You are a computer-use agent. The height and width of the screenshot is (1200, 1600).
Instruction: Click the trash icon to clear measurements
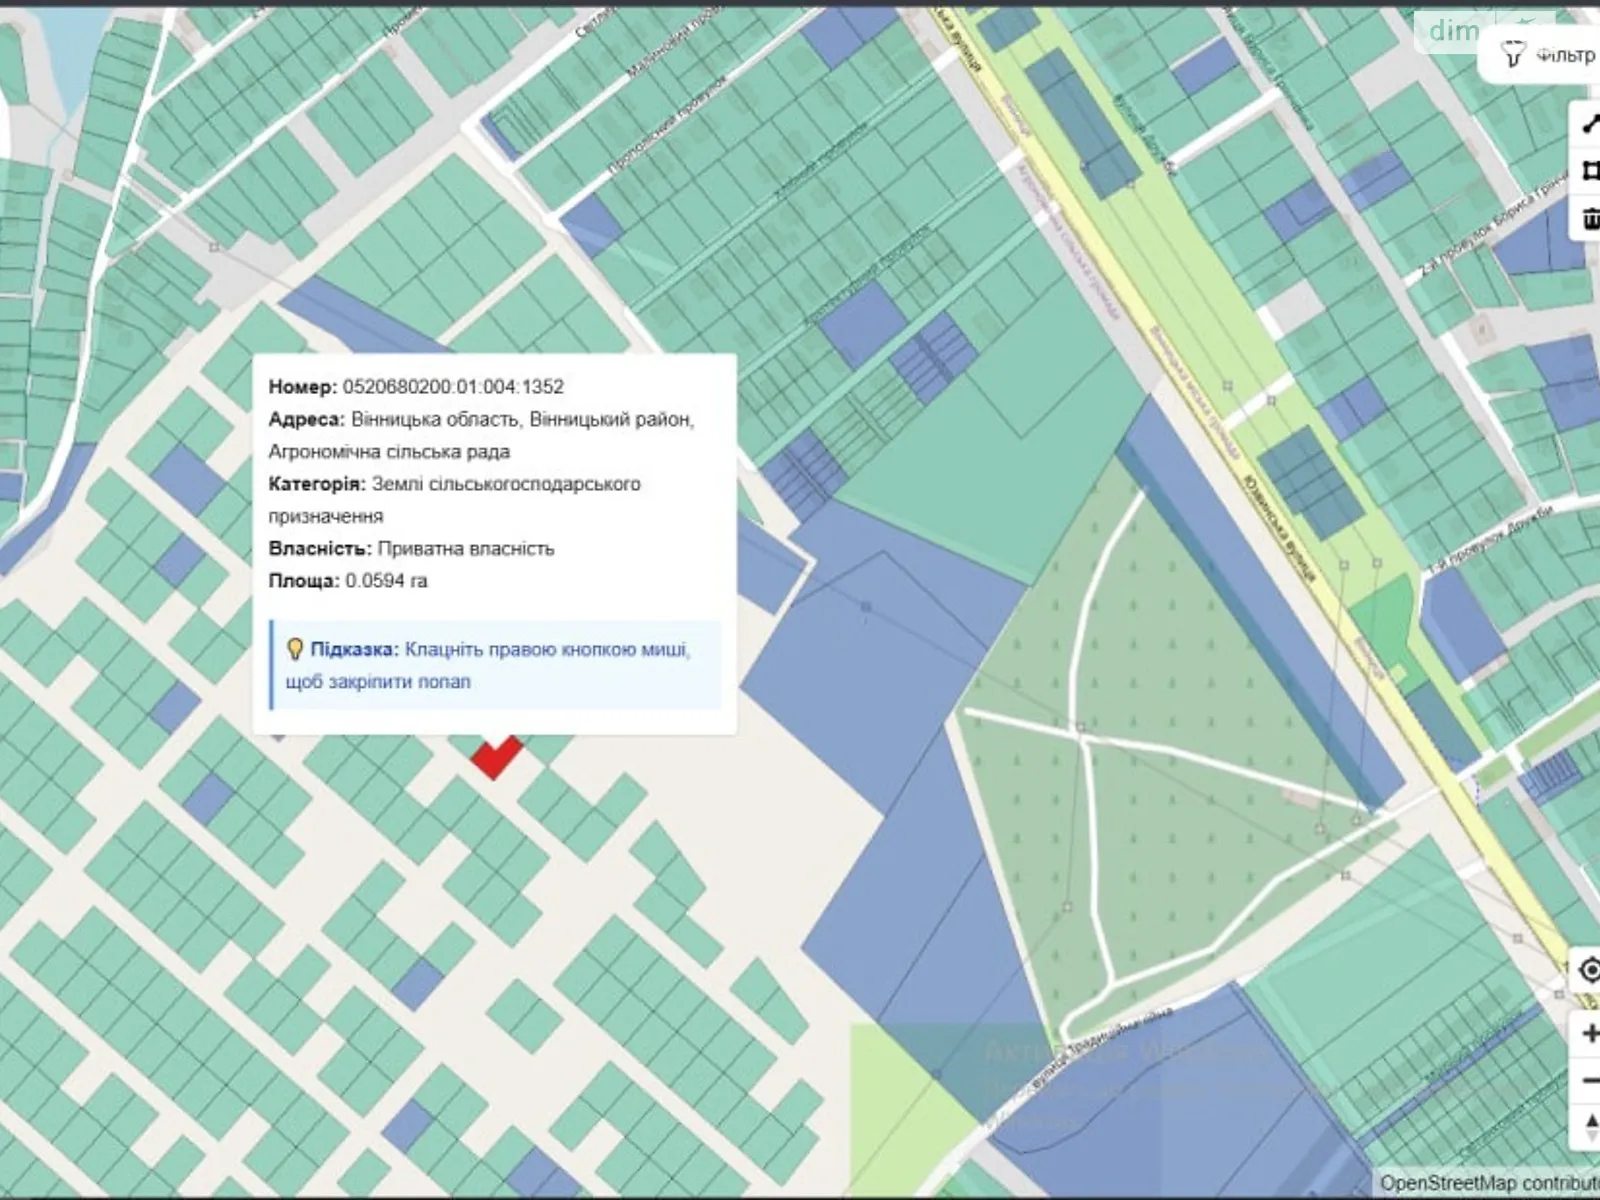[1592, 220]
